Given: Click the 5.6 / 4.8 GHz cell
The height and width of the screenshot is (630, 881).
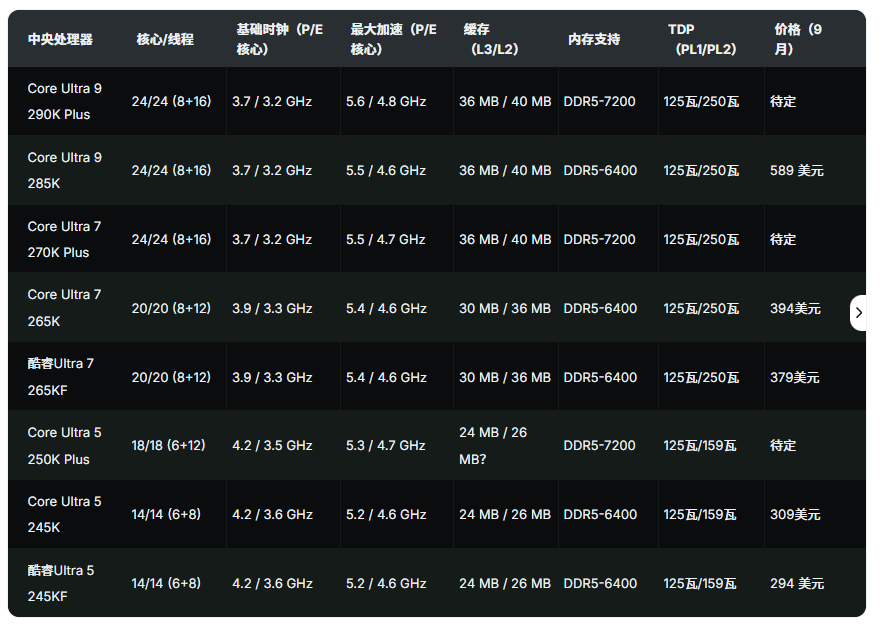Looking at the screenshot, I should pos(386,102).
